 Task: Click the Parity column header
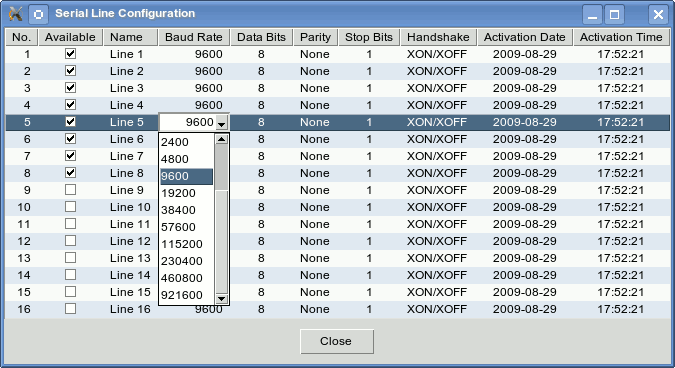pyautogui.click(x=316, y=37)
